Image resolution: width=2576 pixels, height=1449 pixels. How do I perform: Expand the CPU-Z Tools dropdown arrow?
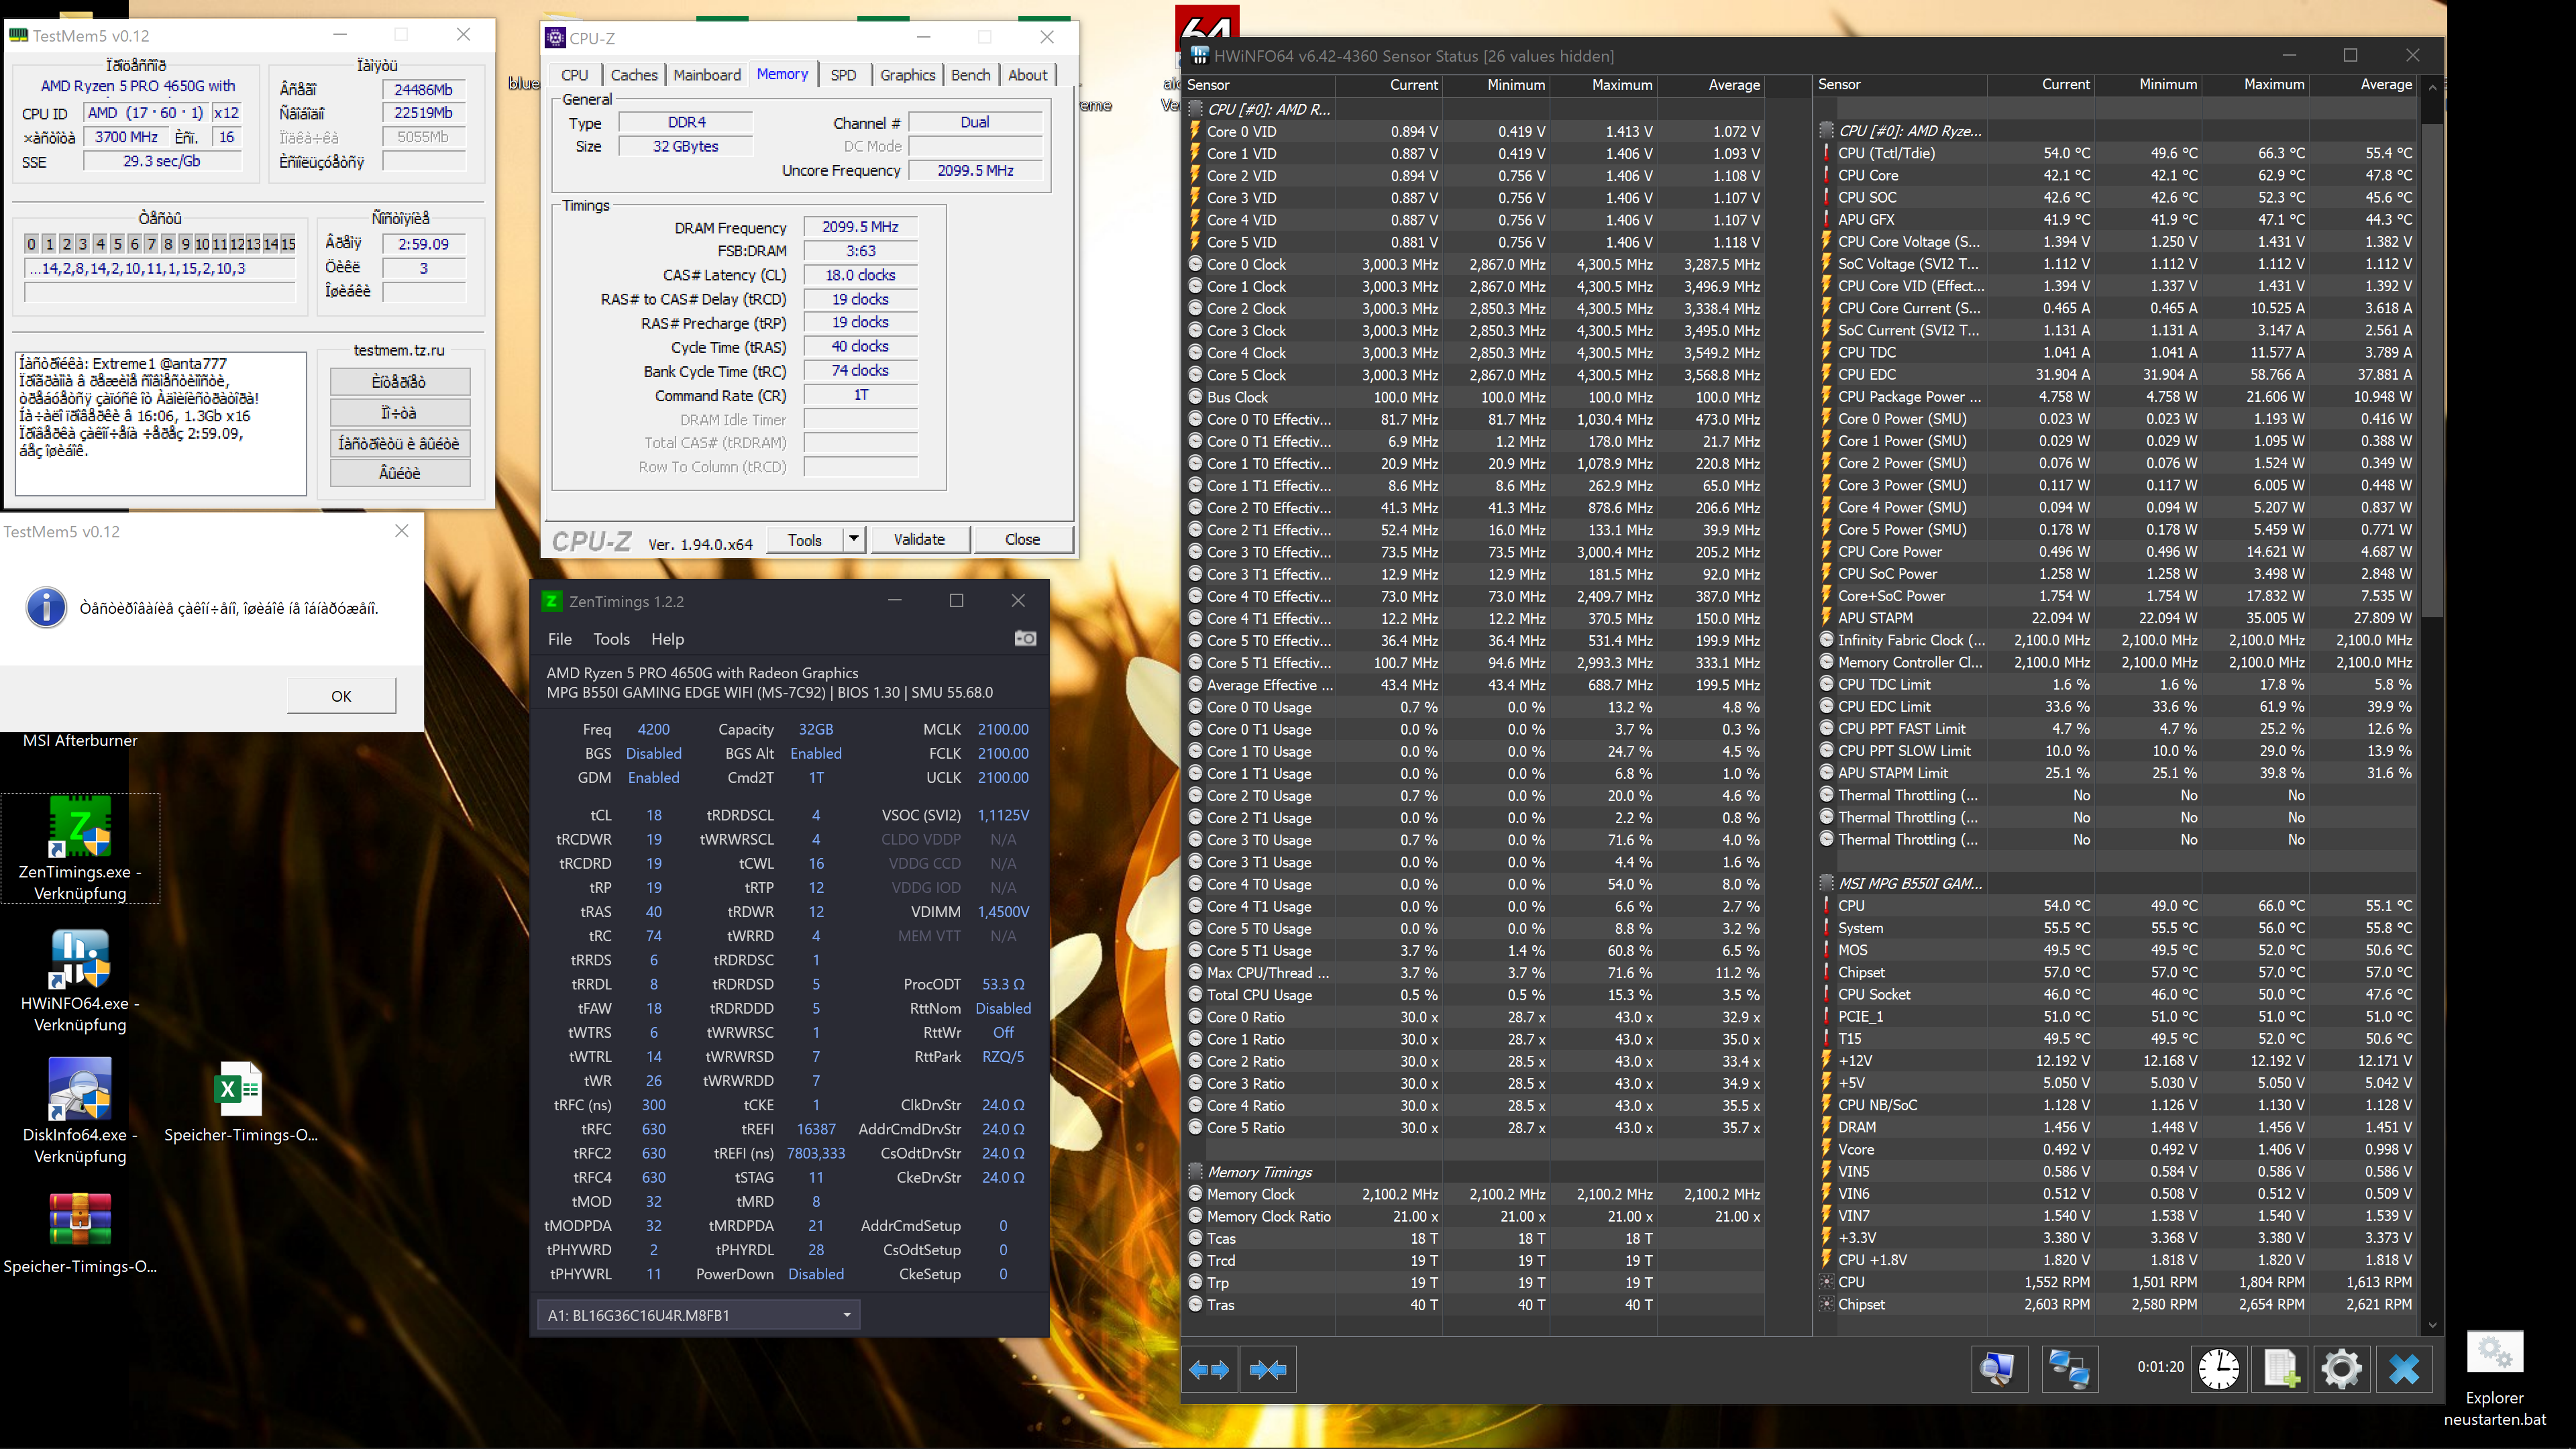[854, 539]
